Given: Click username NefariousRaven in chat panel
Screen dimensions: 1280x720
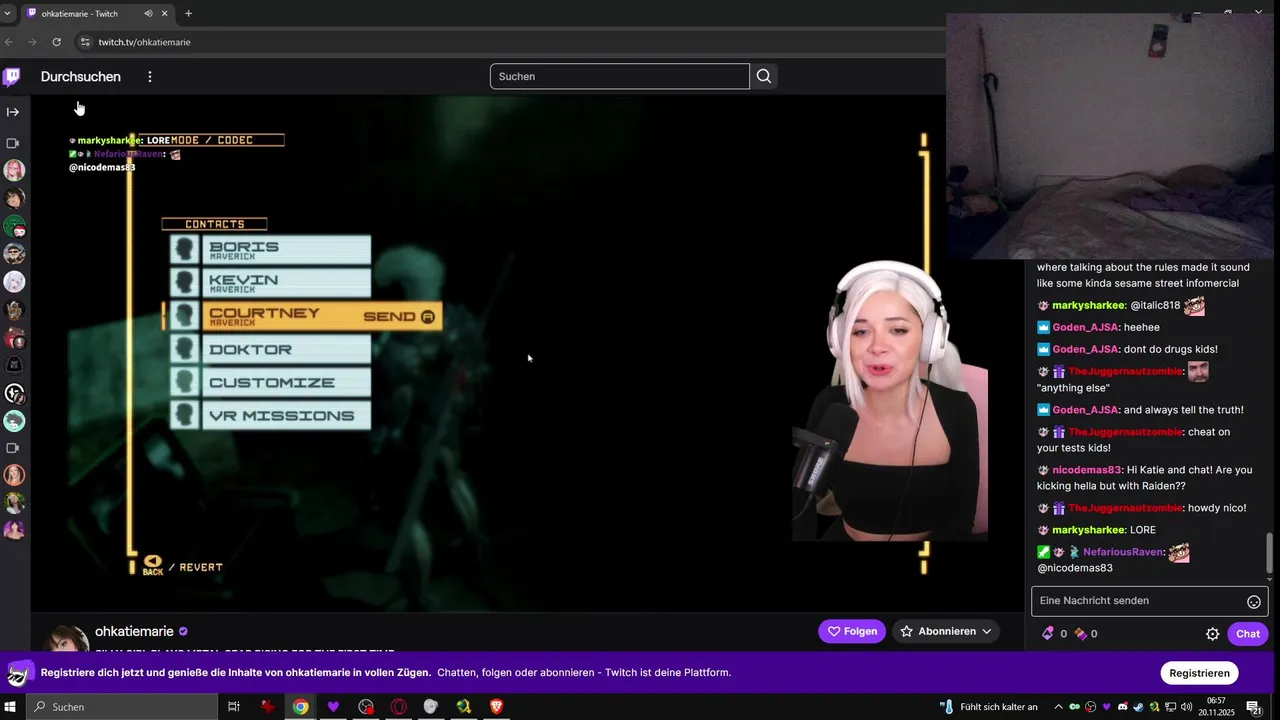Looking at the screenshot, I should 1123,552.
